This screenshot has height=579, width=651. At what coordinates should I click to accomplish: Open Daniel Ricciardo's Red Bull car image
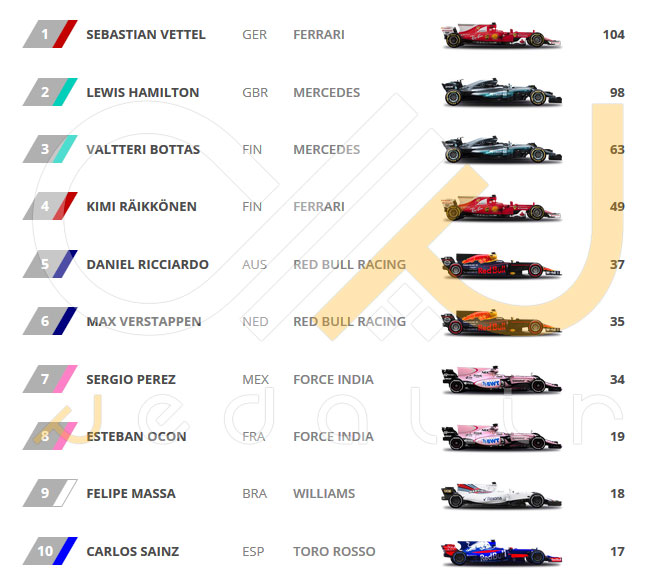click(501, 264)
